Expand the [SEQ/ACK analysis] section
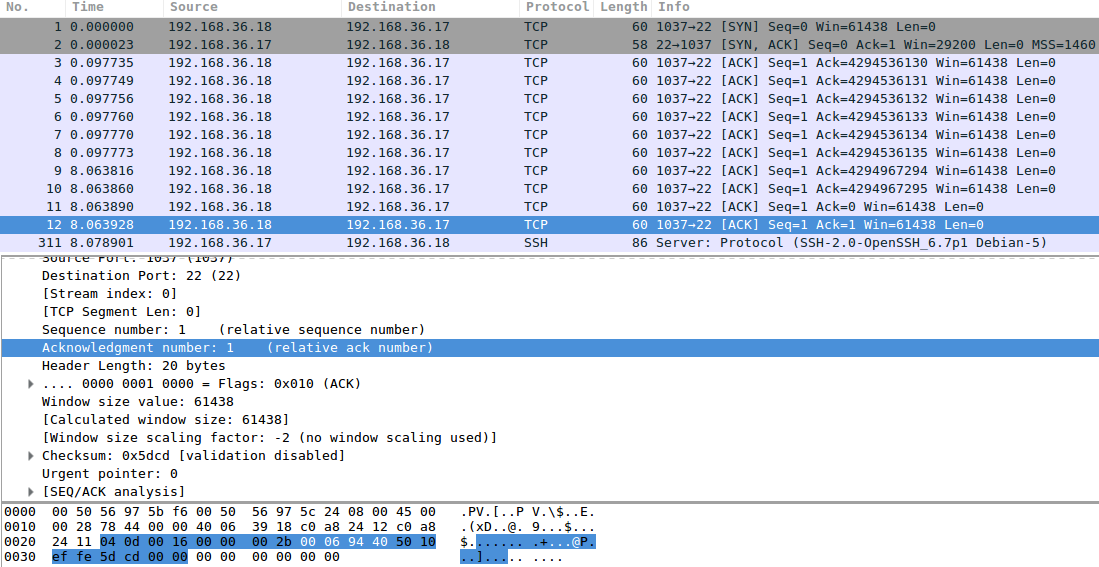Screen dimensions: 1099x567 [x=31, y=492]
